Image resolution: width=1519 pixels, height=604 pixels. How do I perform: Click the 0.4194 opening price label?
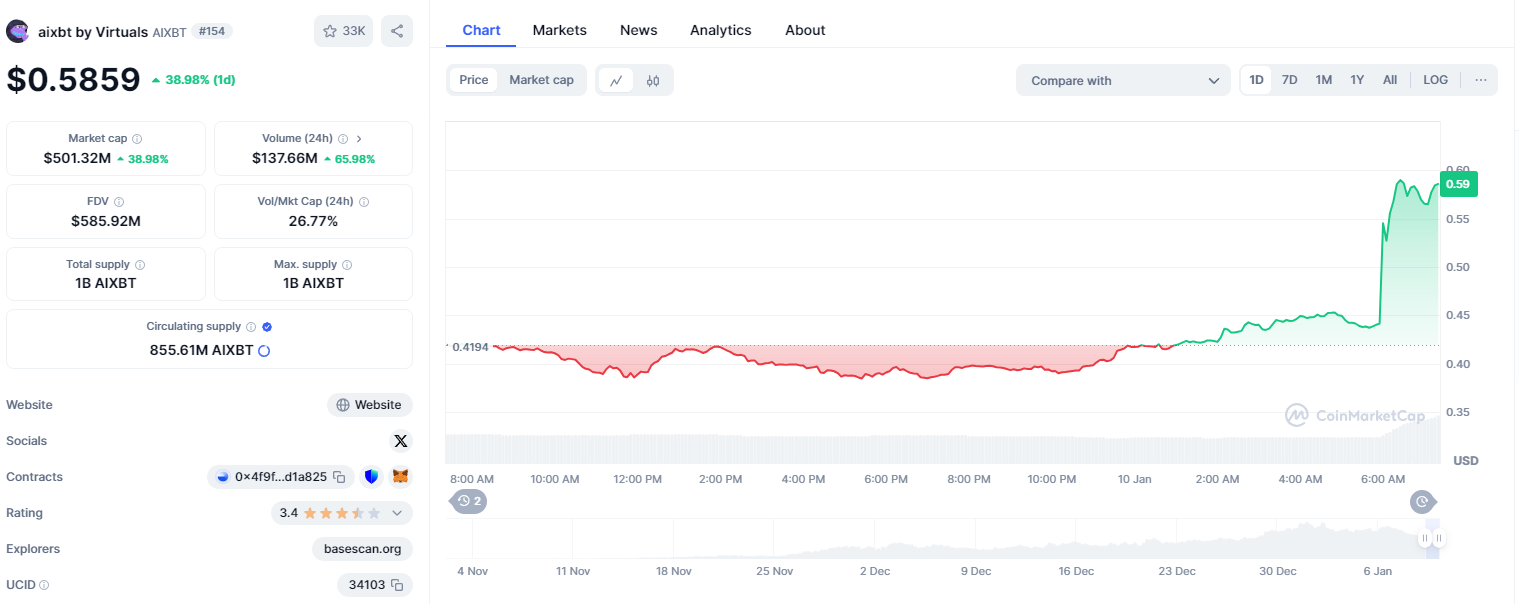pos(470,346)
